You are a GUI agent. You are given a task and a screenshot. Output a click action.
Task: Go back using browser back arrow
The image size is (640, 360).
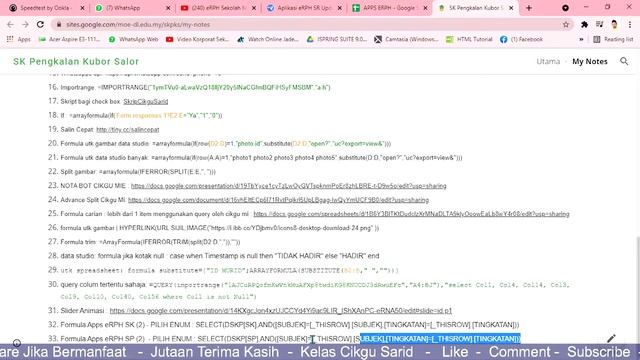[x=10, y=24]
